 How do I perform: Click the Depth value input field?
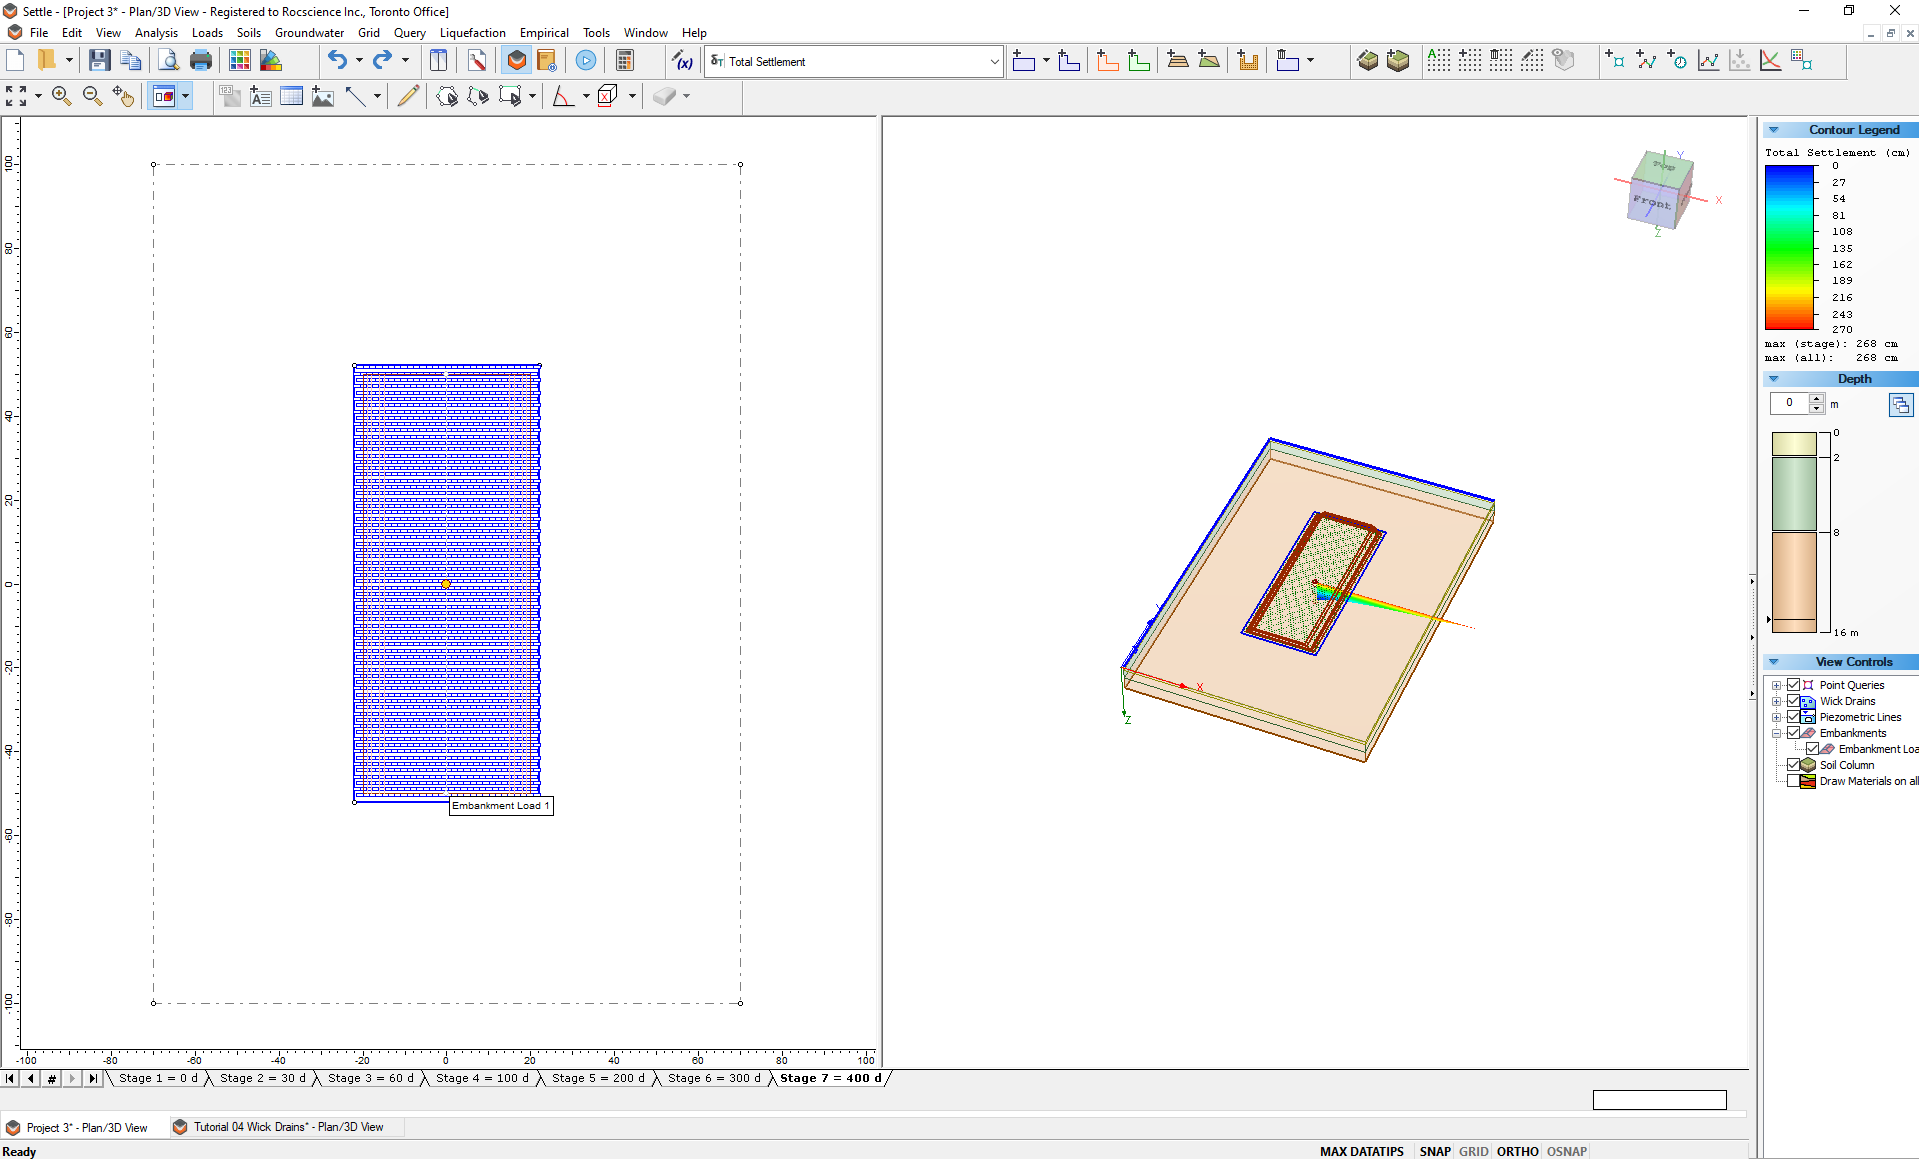coord(1789,403)
